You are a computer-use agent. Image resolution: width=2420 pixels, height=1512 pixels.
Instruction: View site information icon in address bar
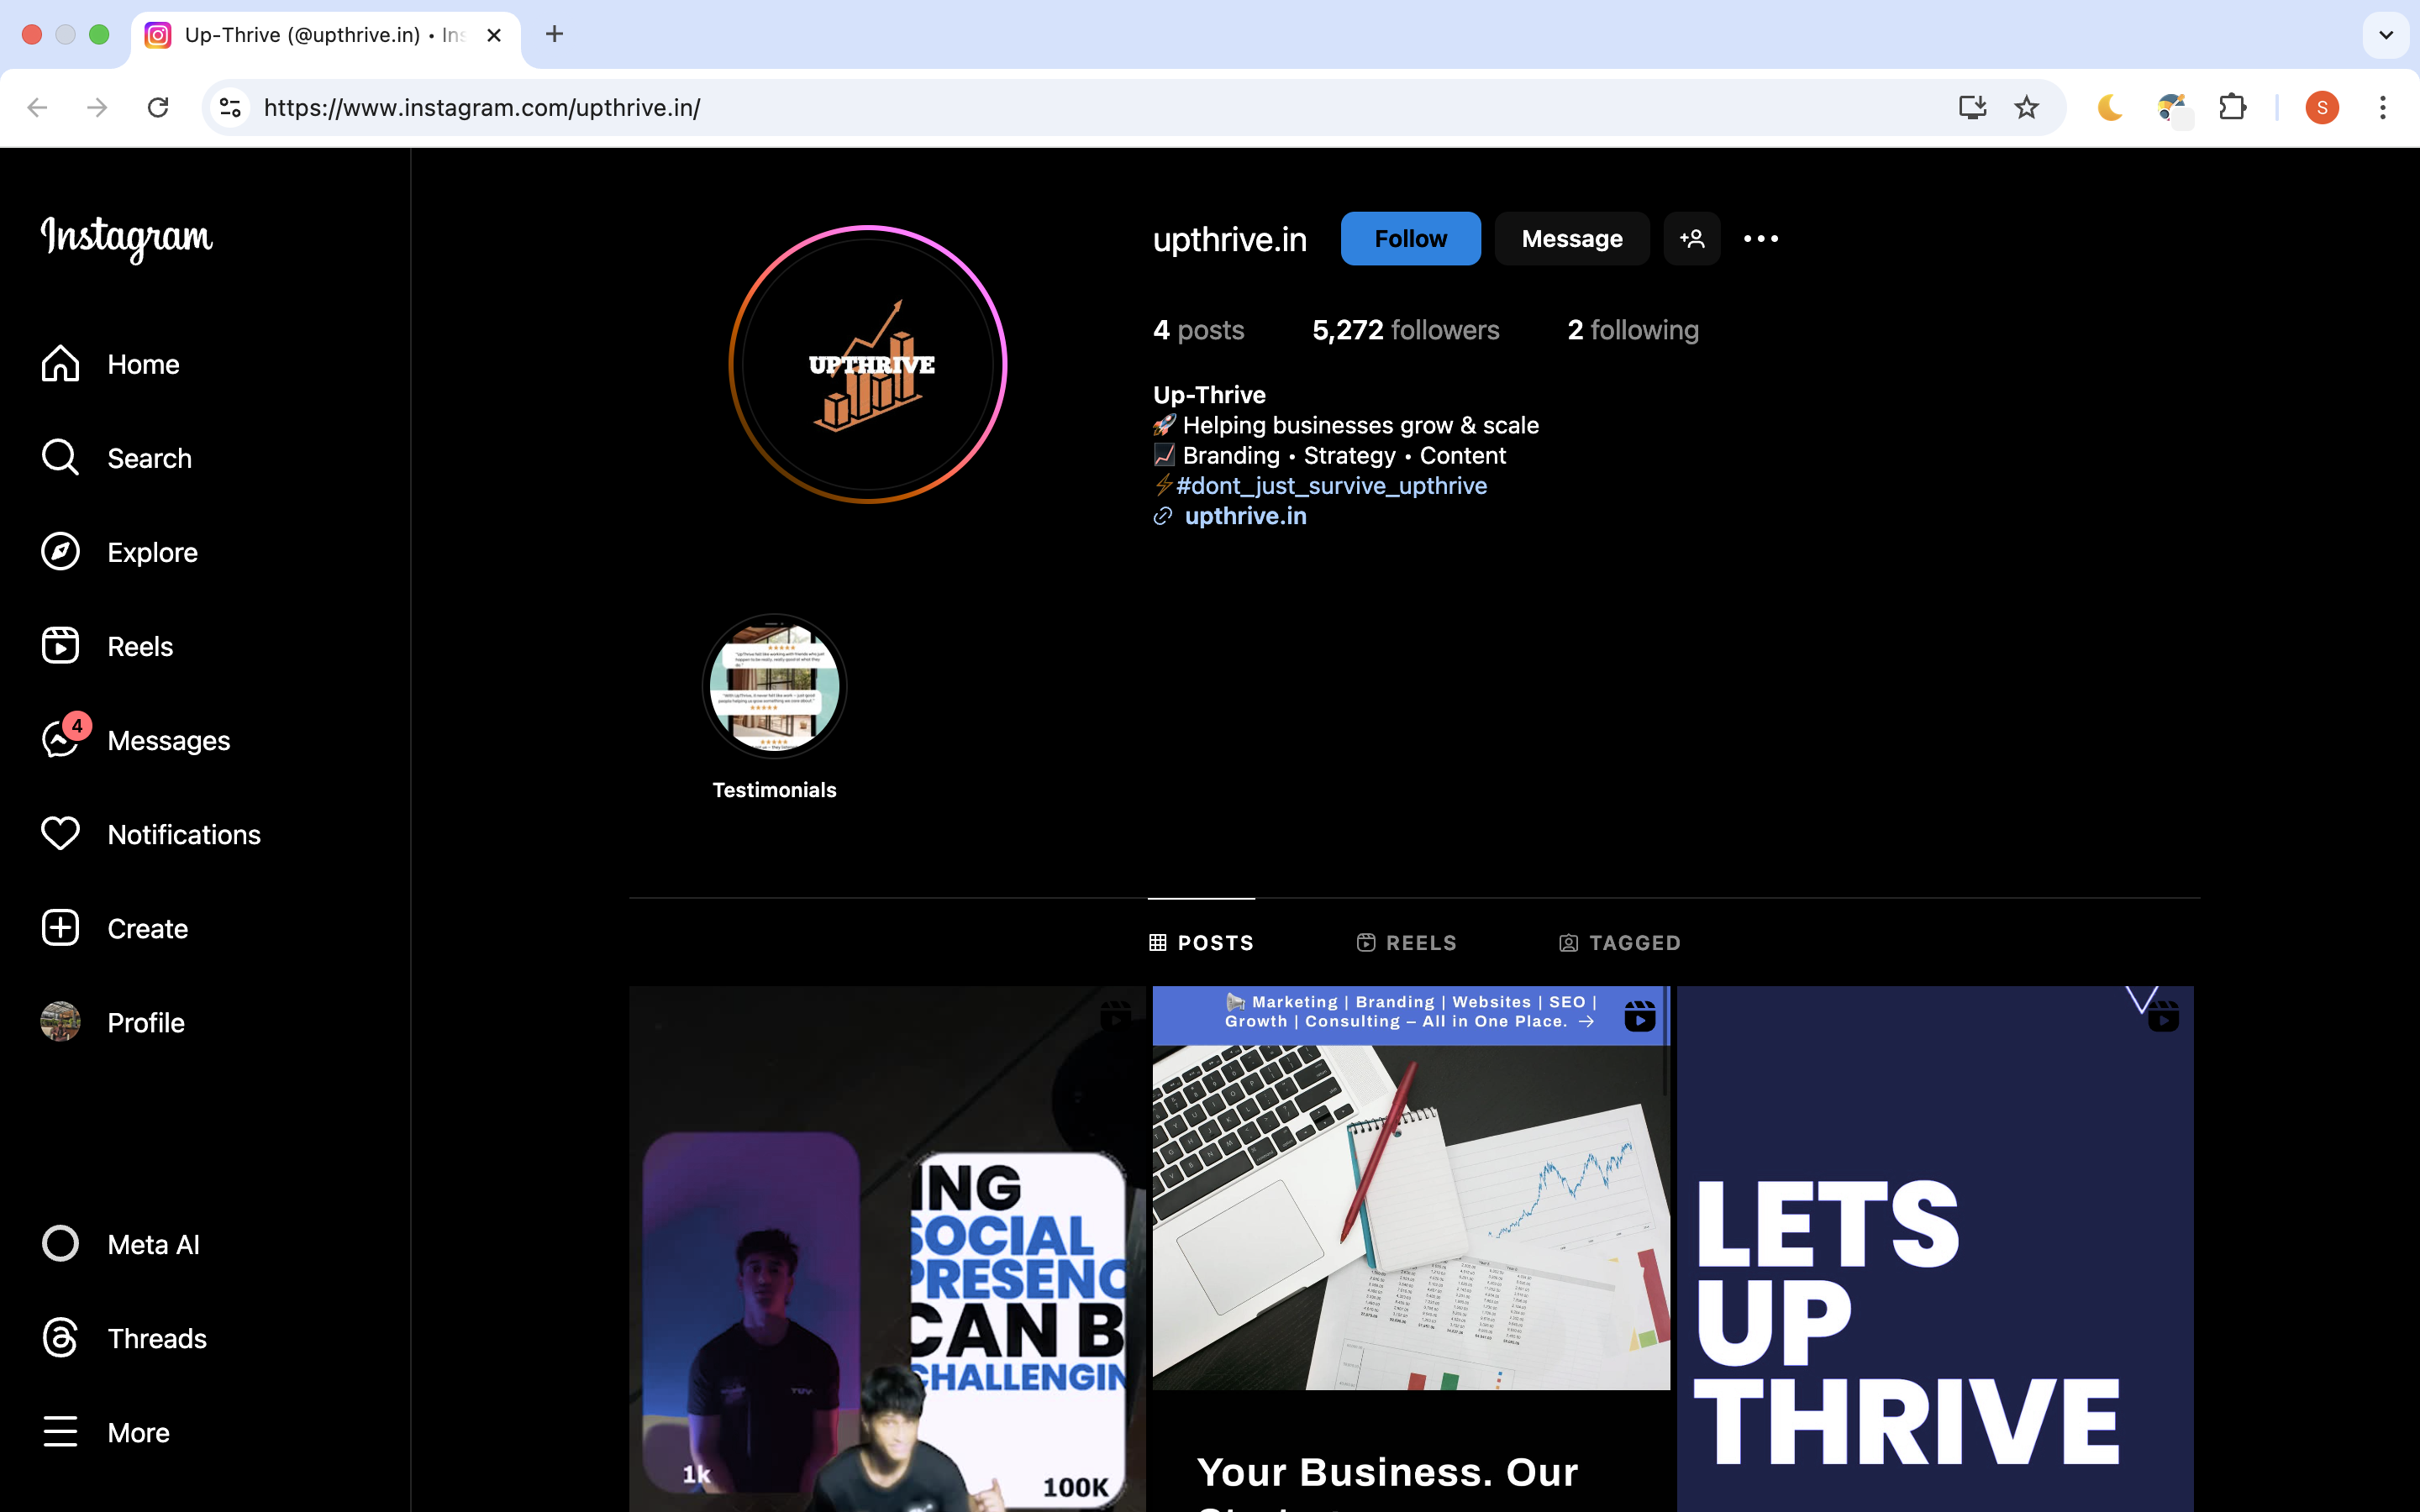coord(230,107)
